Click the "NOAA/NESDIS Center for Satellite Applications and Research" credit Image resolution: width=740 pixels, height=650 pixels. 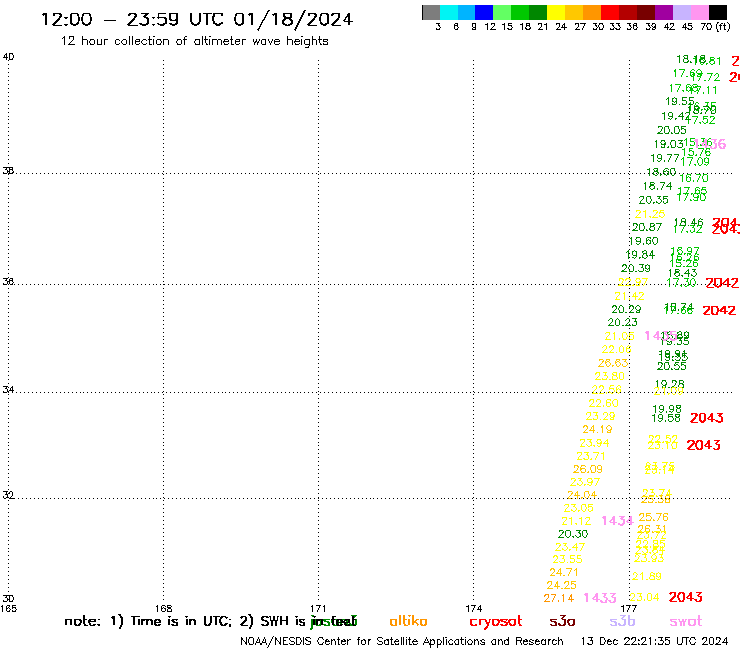click(x=402, y=642)
